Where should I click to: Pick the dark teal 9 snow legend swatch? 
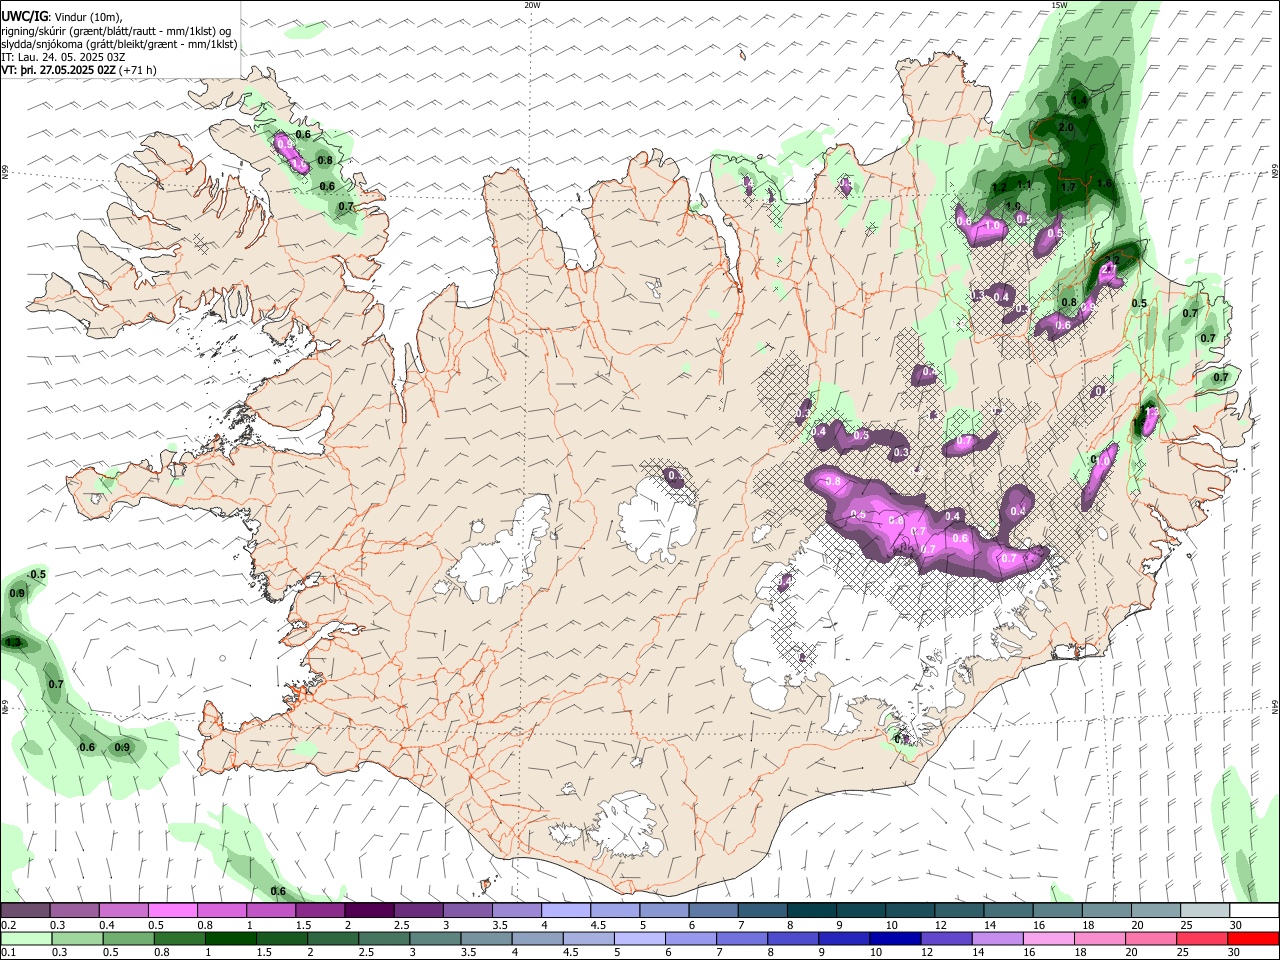(860, 911)
